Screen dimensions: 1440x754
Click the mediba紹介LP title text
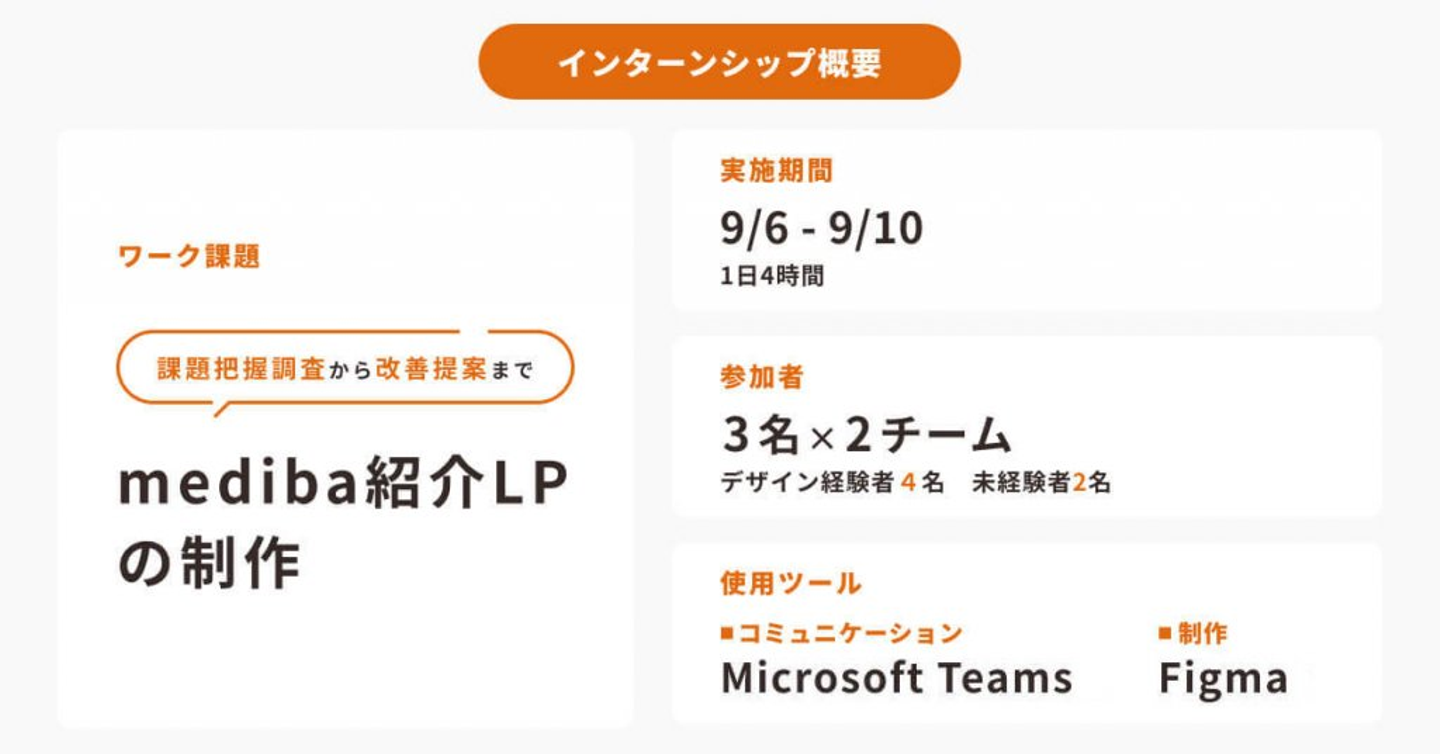(x=344, y=485)
